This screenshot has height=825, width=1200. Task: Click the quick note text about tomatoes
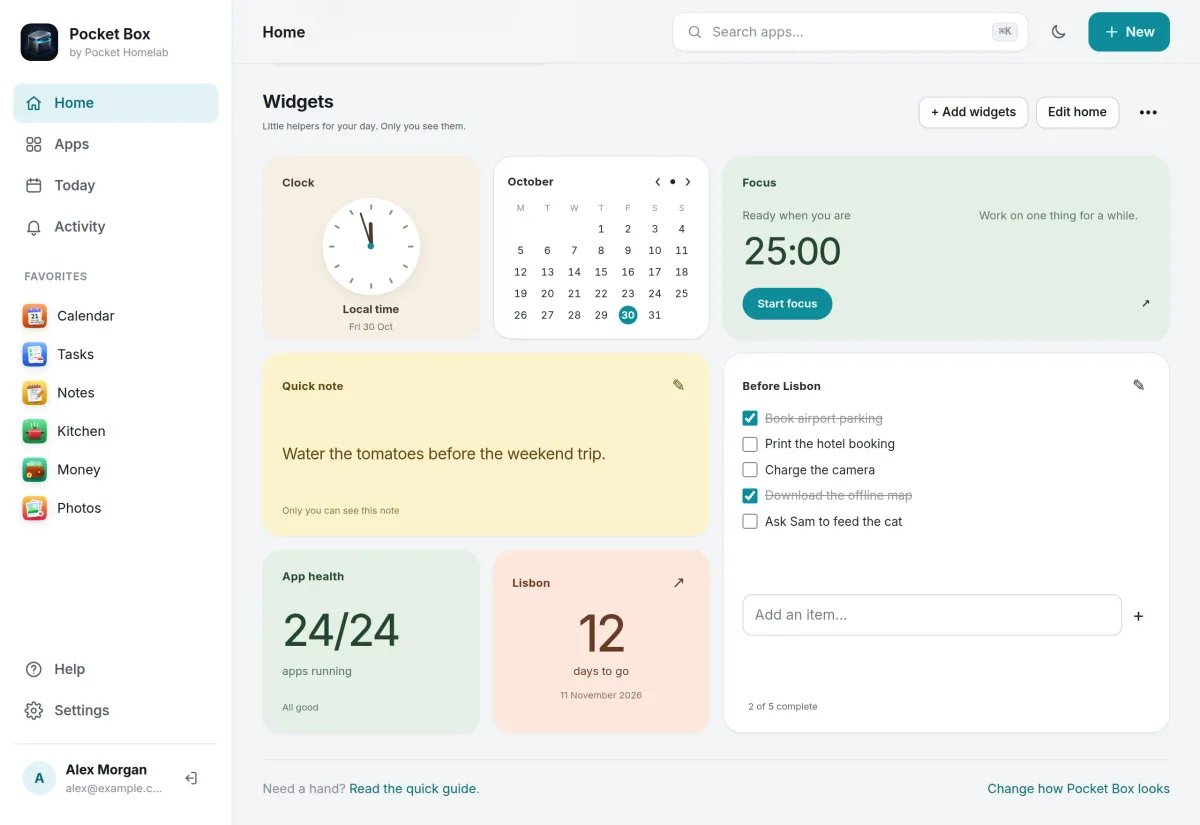click(x=444, y=454)
